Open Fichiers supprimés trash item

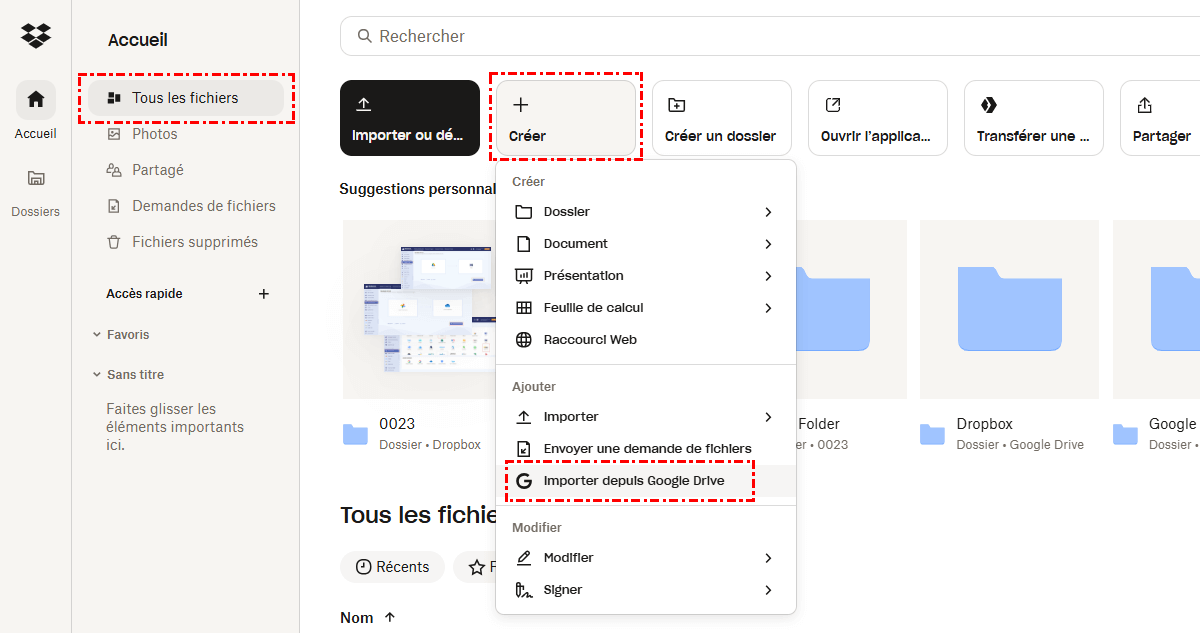194,242
